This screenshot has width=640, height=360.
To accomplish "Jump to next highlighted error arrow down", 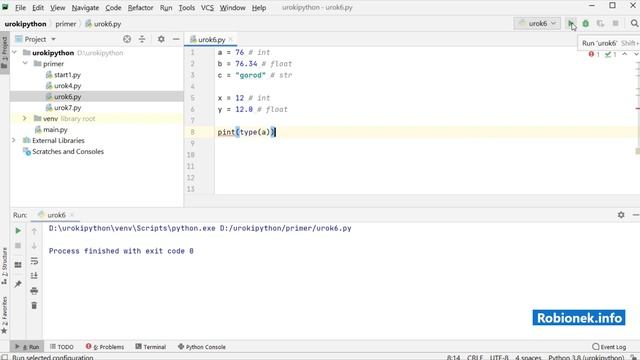I will pyautogui.click(x=636, y=54).
